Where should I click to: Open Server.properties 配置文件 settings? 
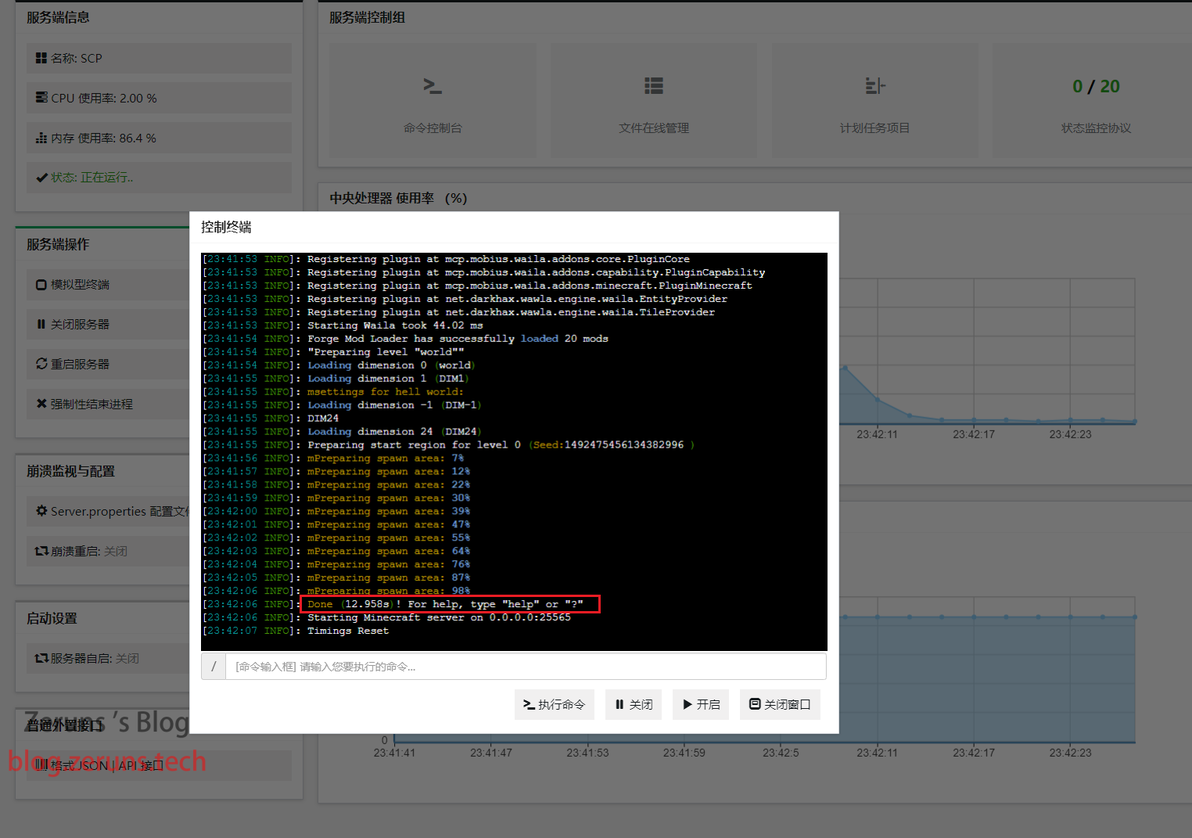pyautogui.click(x=108, y=511)
